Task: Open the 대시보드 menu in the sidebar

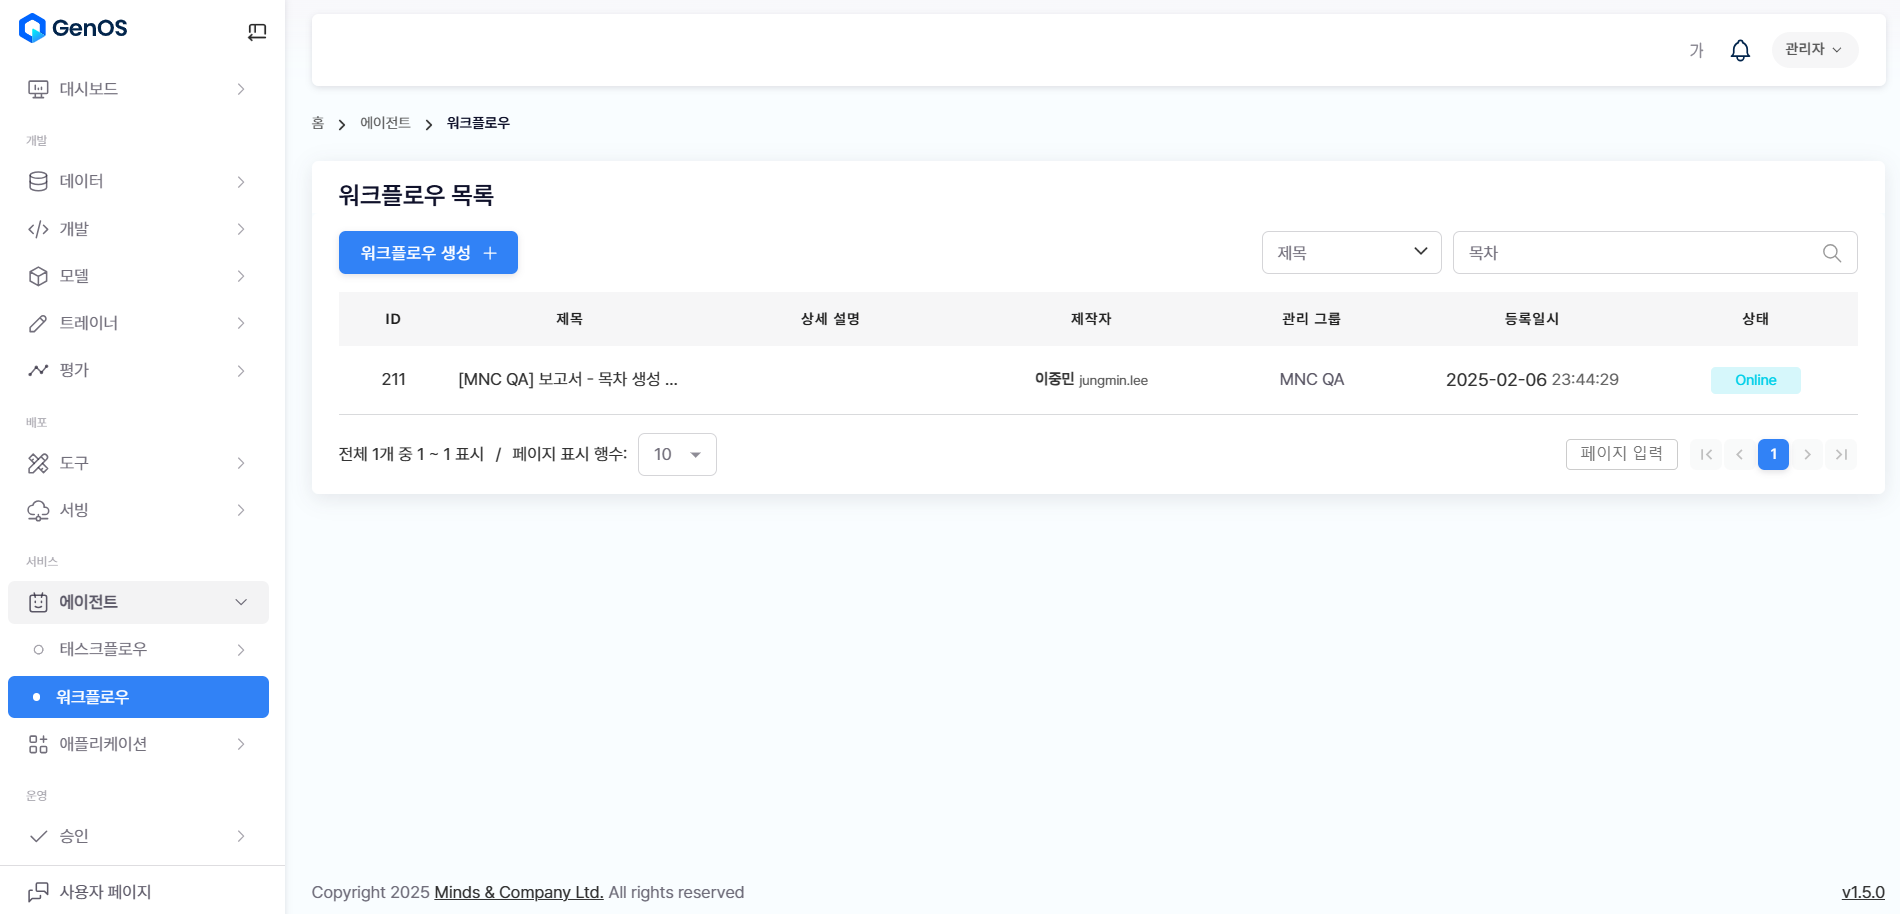Action: pos(137,89)
